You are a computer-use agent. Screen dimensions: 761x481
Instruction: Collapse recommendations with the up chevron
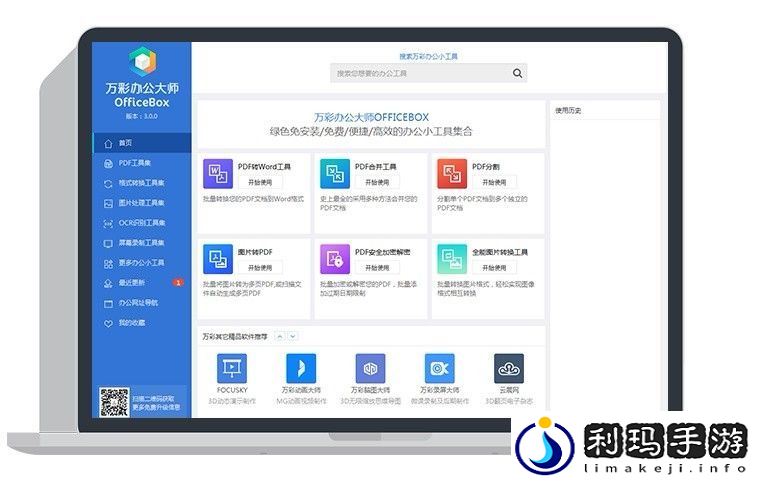tap(280, 336)
